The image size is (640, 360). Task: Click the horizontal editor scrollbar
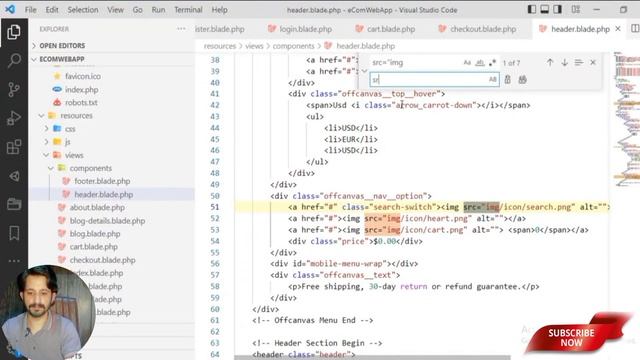pyautogui.click(x=372, y=358)
